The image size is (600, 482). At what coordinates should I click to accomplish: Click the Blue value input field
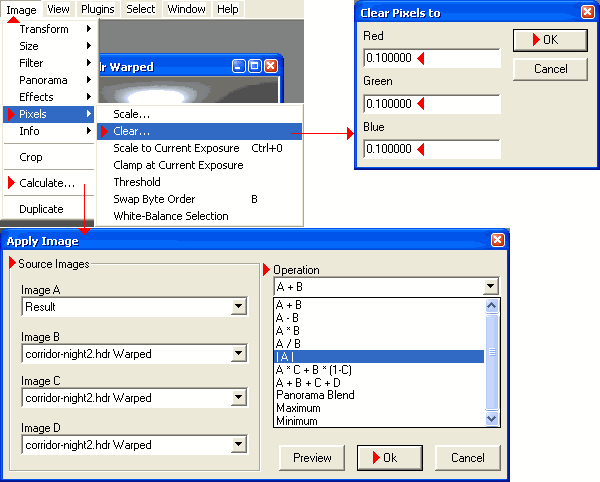point(430,149)
